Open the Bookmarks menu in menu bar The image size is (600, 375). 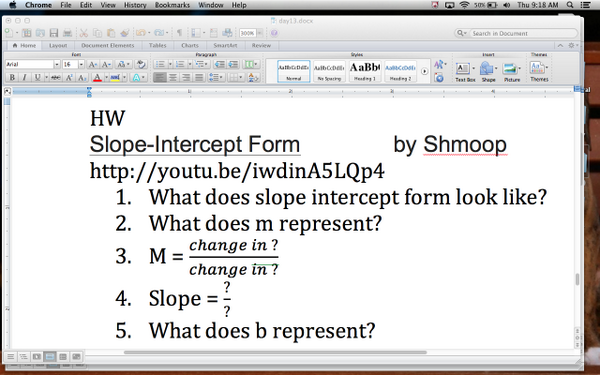coord(172,5)
